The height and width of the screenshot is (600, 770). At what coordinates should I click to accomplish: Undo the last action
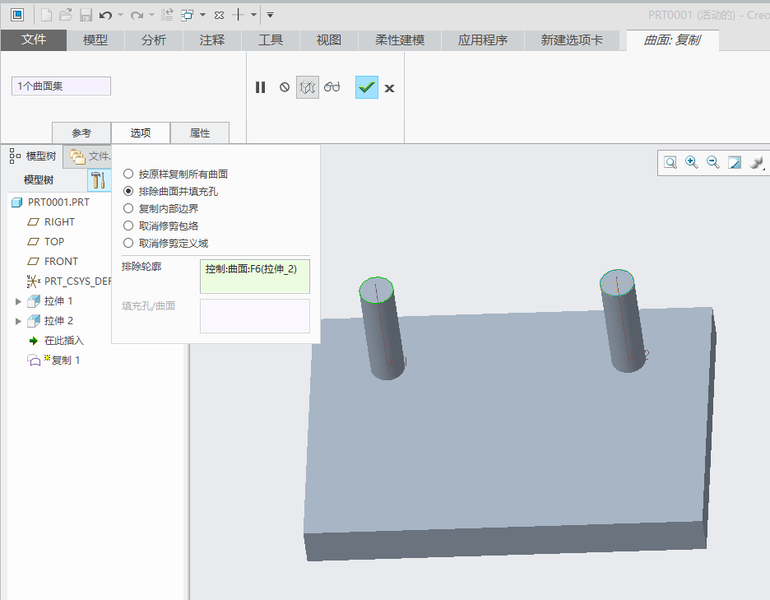(105, 15)
